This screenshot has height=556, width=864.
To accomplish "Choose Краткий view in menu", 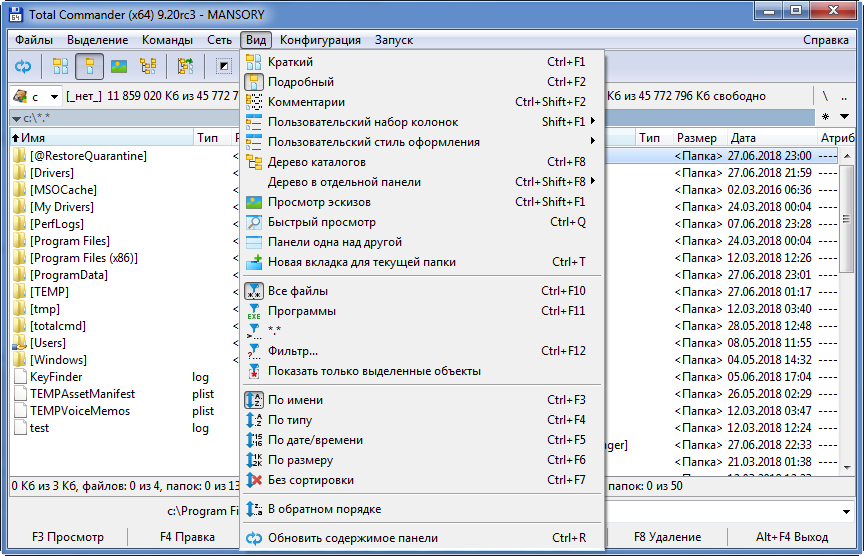I will coord(423,62).
